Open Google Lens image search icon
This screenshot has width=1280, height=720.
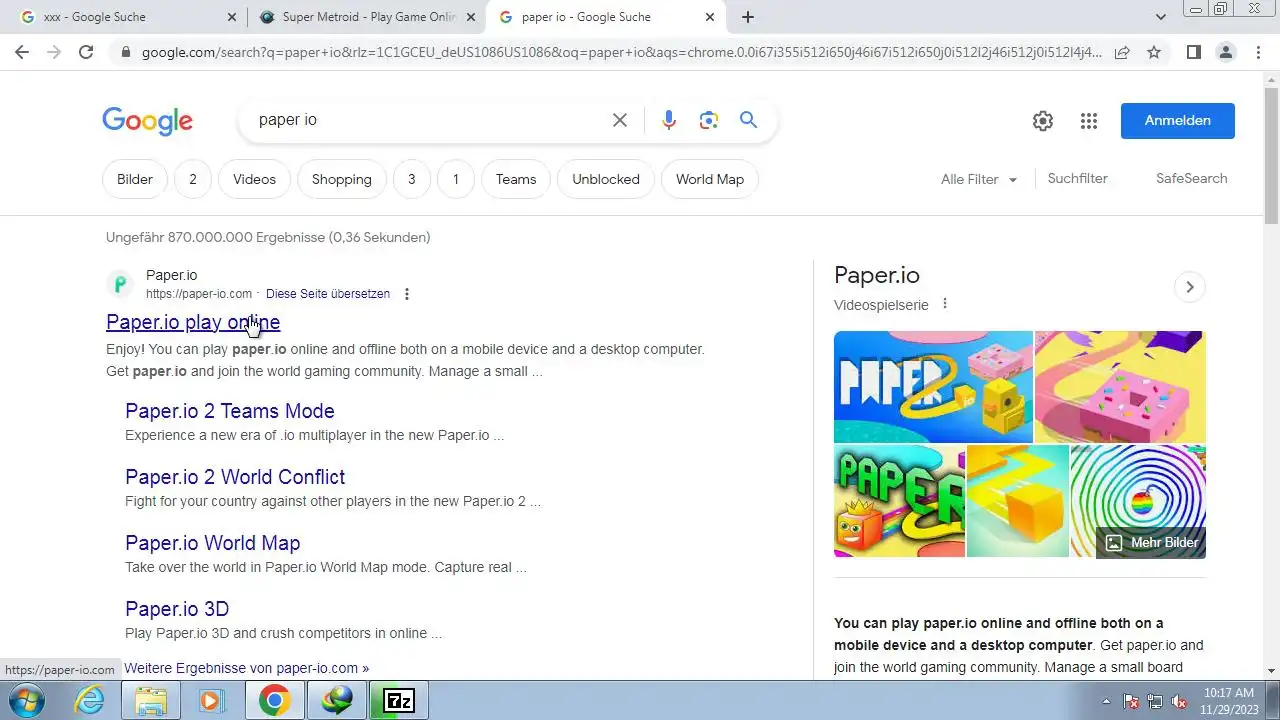709,120
